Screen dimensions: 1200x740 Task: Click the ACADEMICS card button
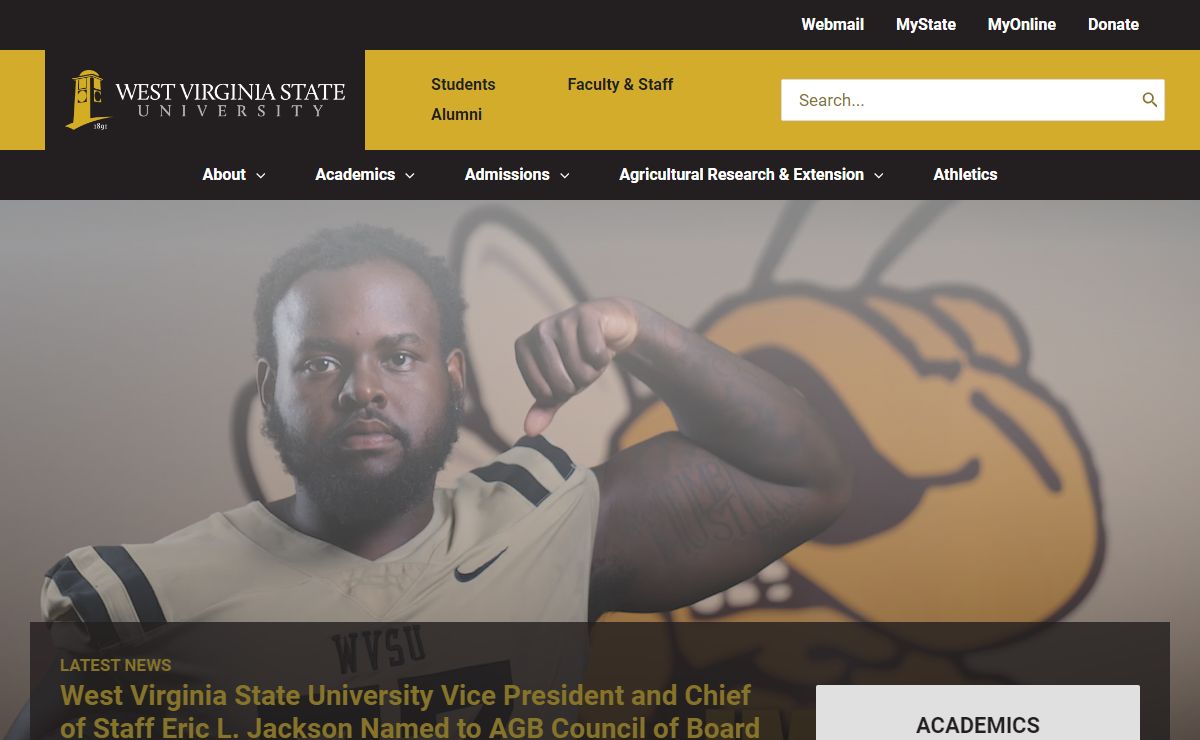point(978,713)
